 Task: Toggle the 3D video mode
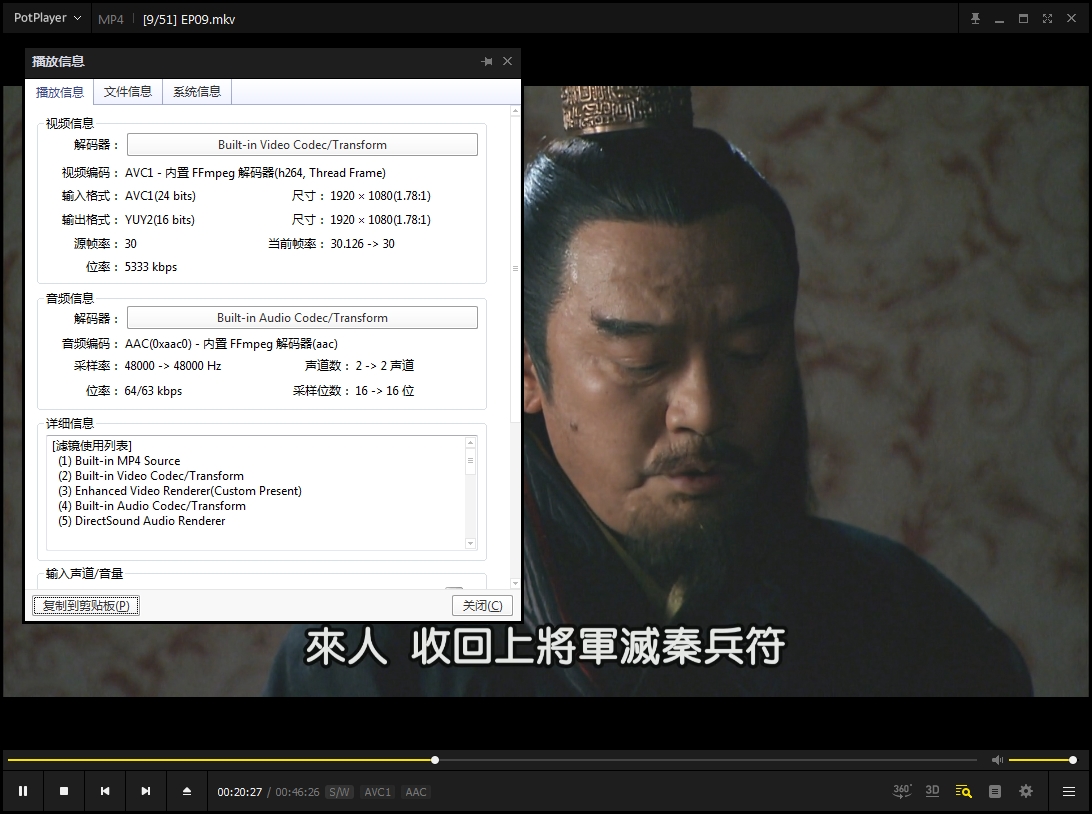tap(933, 791)
